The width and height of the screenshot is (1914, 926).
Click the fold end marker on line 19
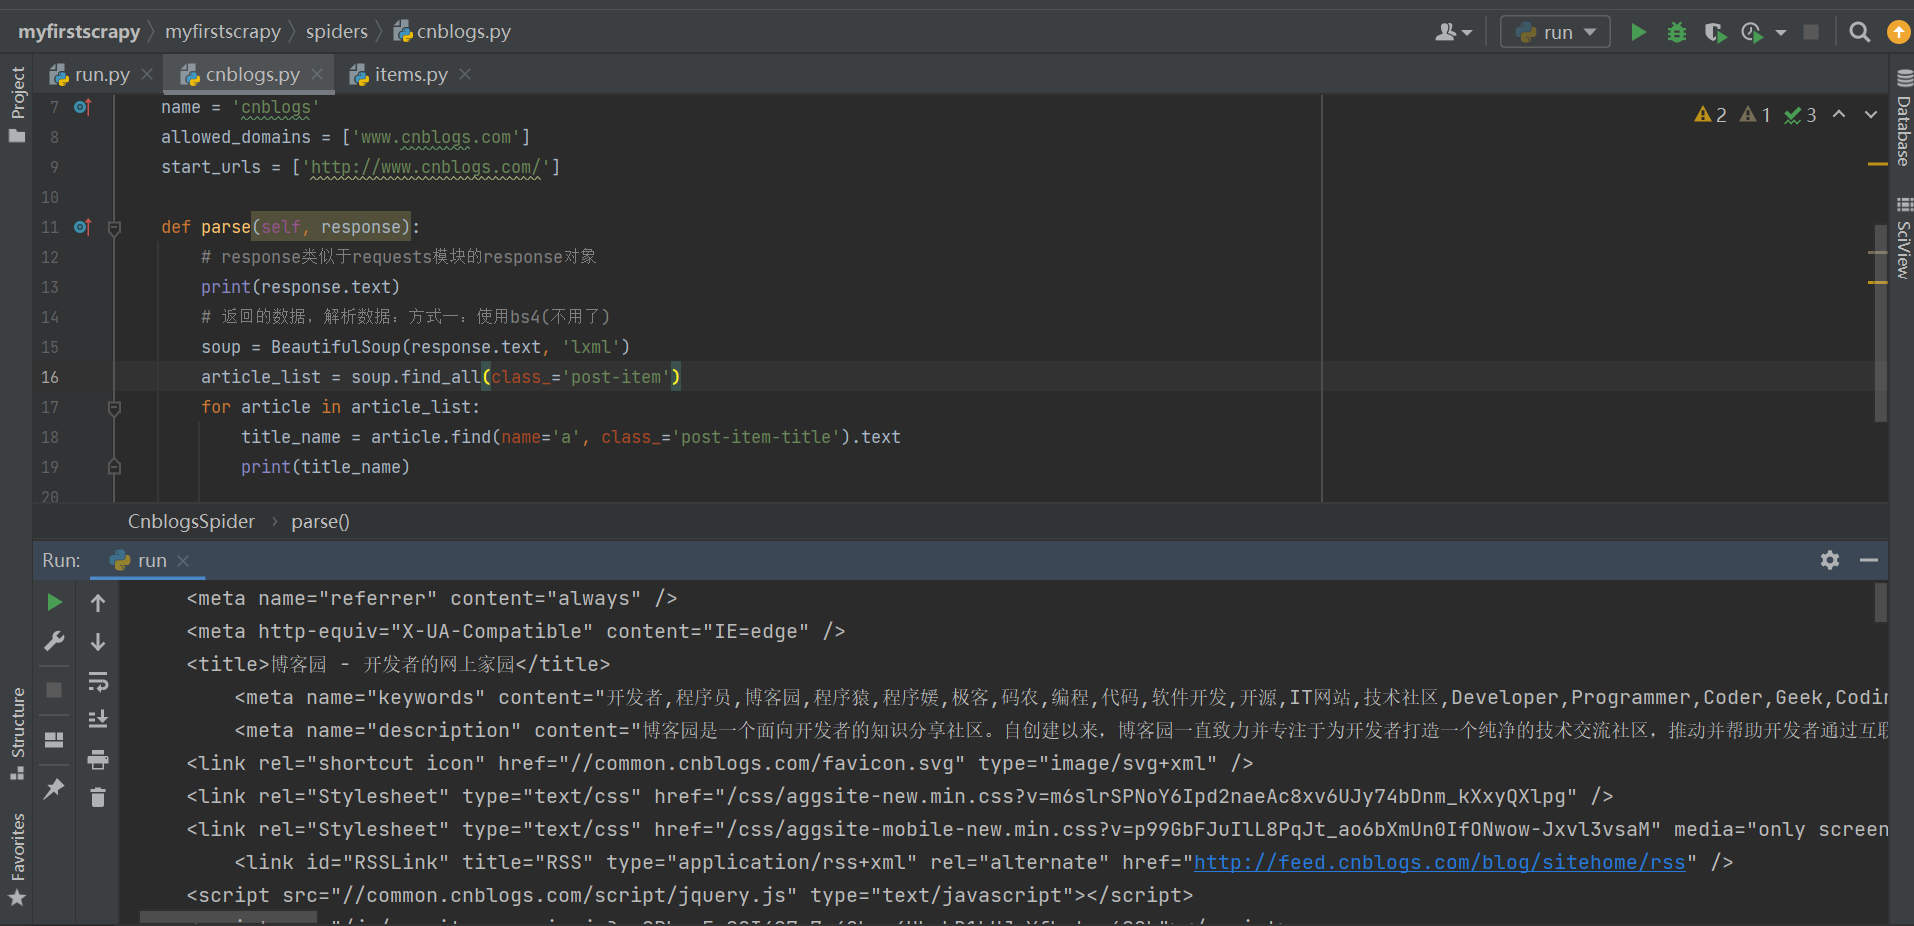tap(114, 467)
